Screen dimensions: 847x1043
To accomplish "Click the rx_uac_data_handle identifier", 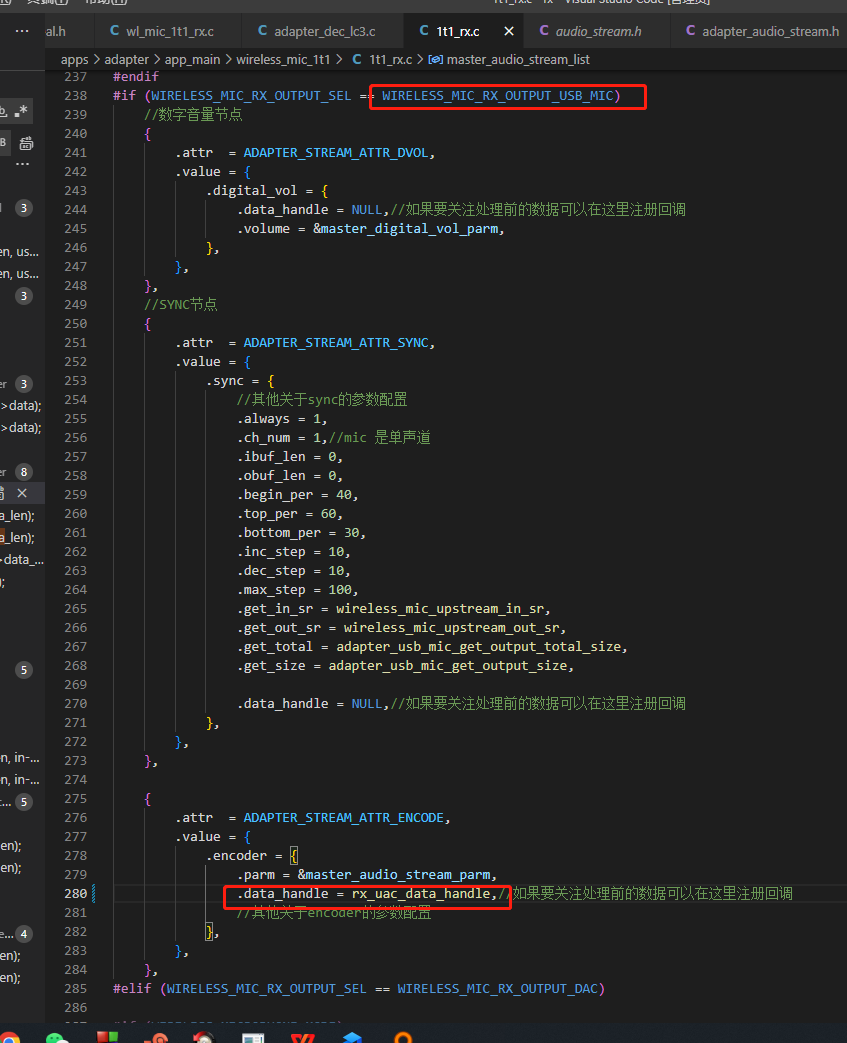I will [x=421, y=893].
